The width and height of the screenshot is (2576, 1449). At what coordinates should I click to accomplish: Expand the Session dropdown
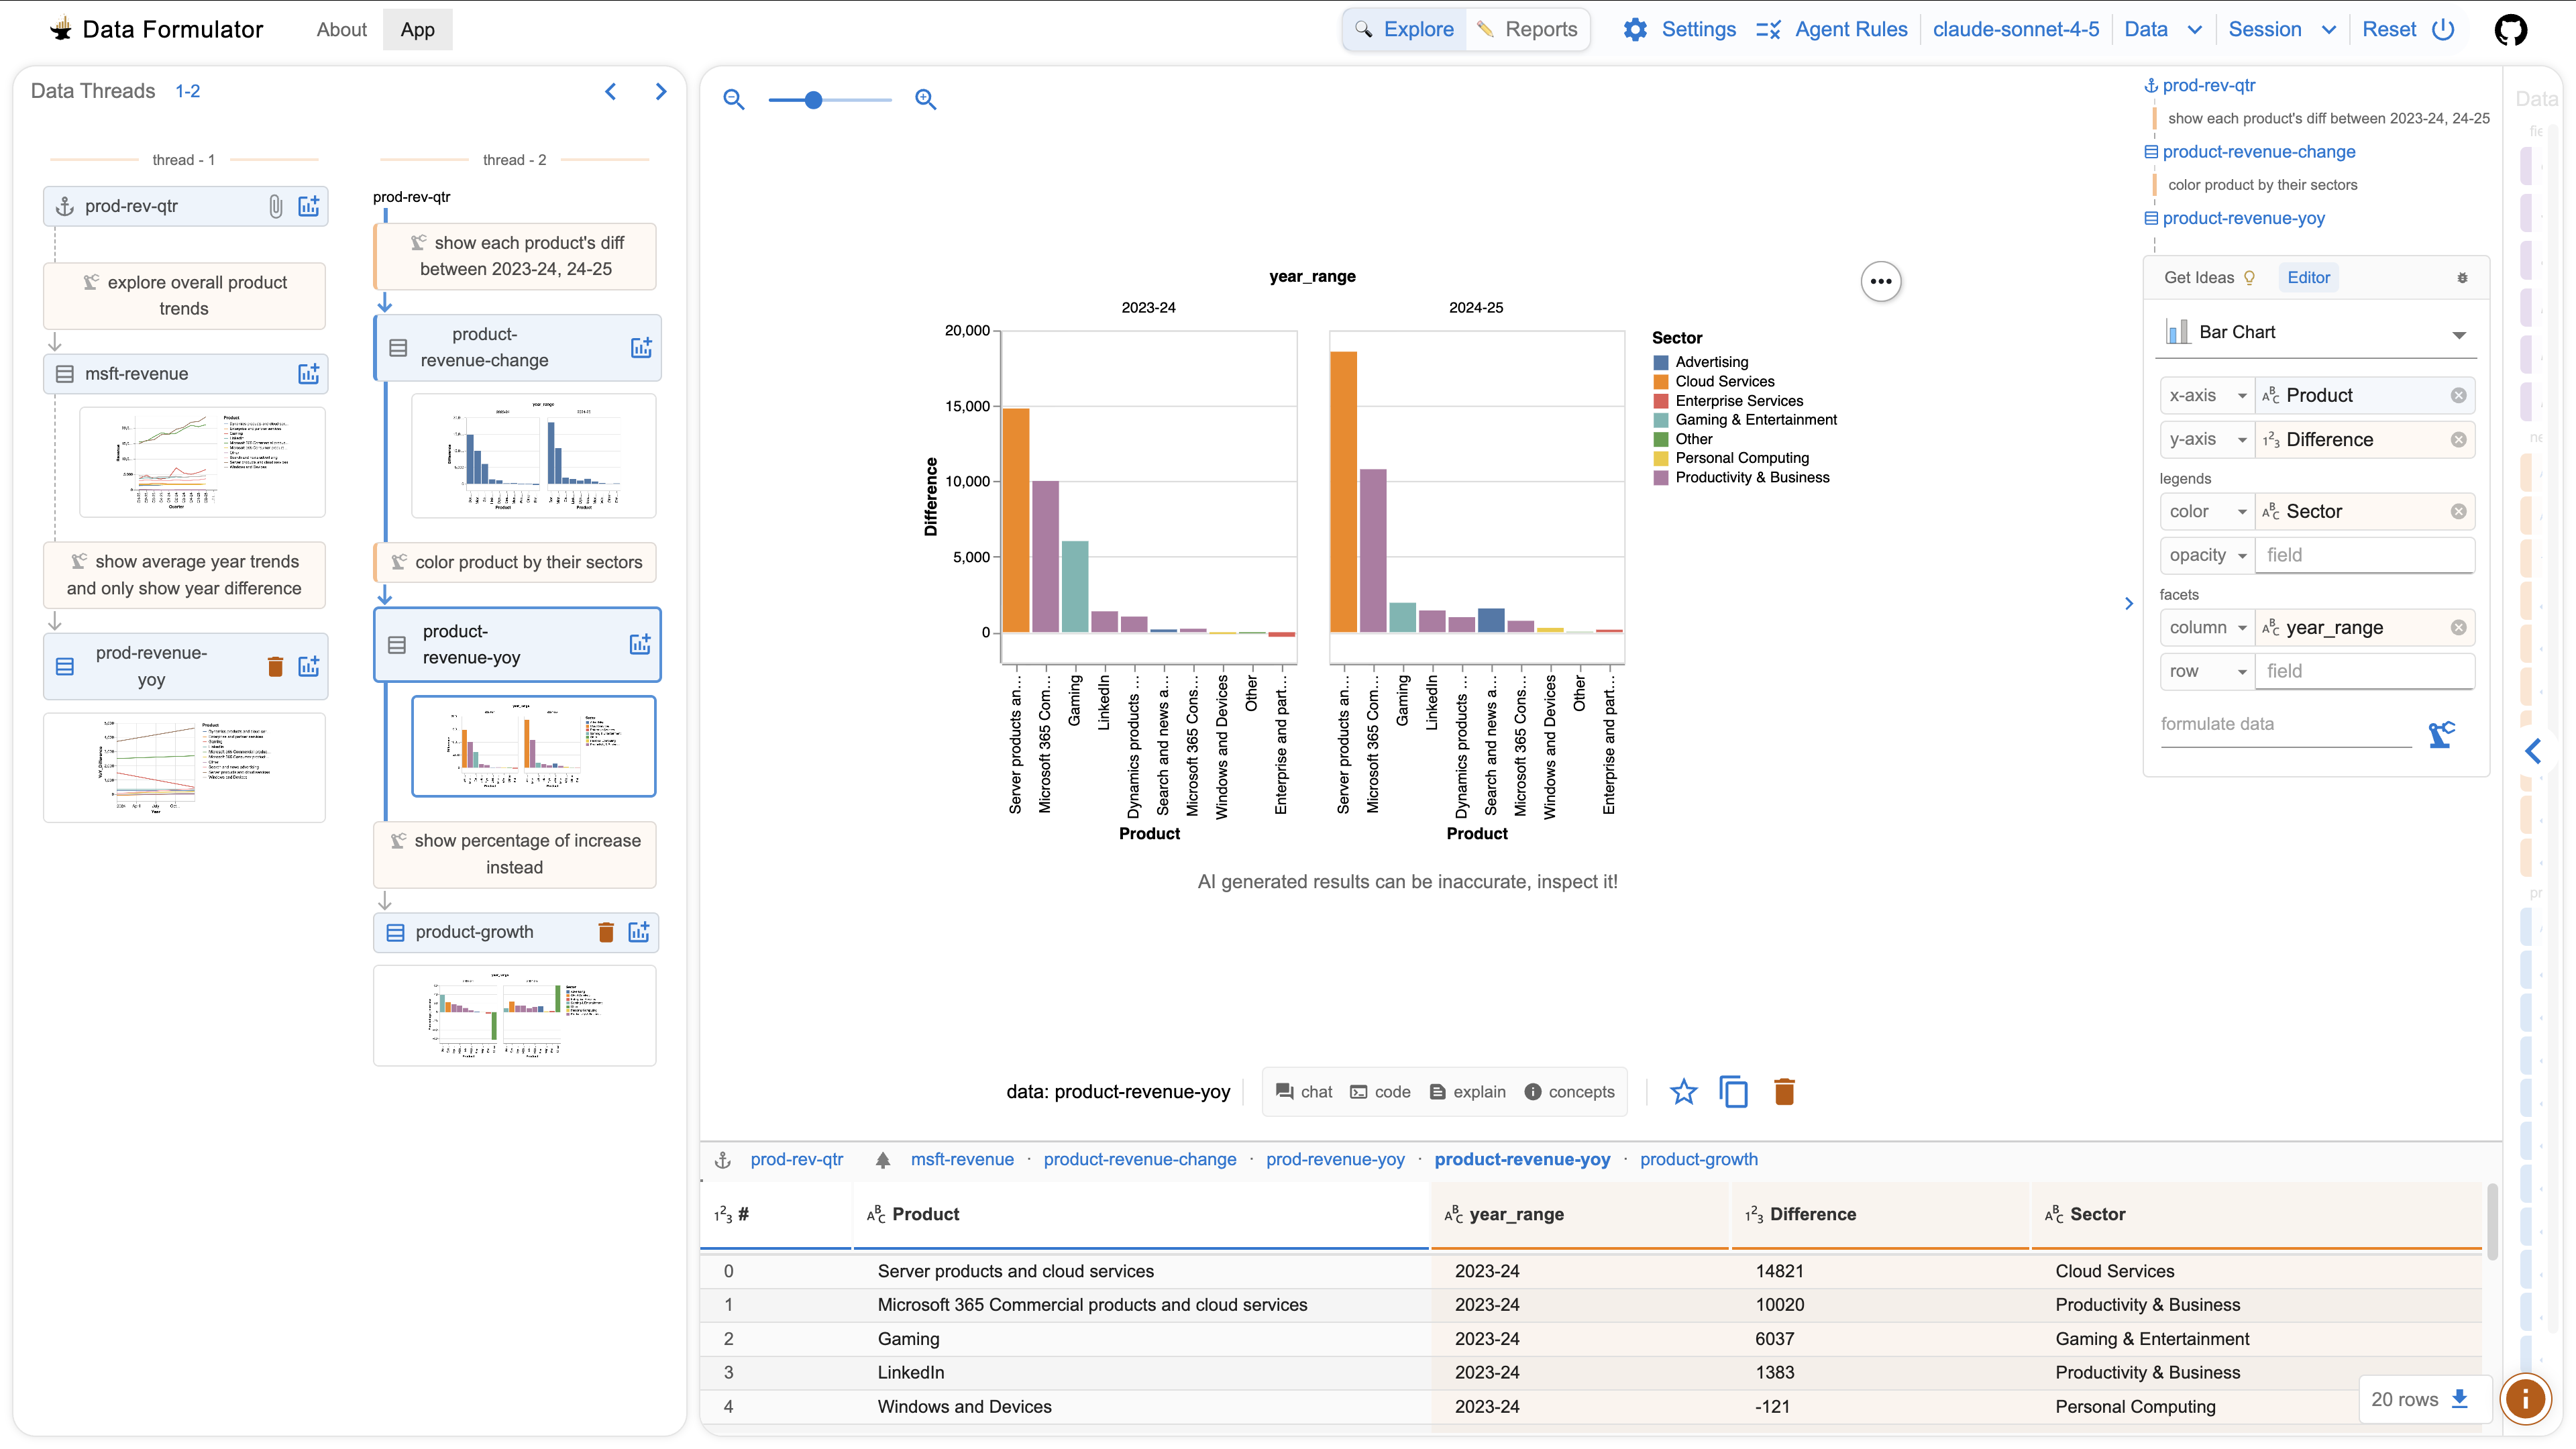point(2283,29)
